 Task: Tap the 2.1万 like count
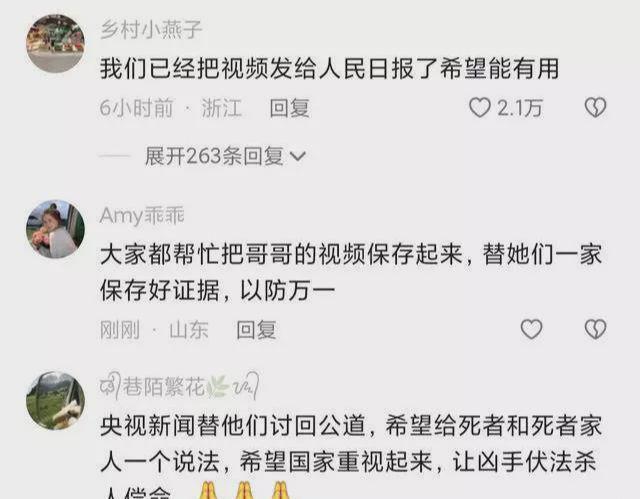point(520,108)
